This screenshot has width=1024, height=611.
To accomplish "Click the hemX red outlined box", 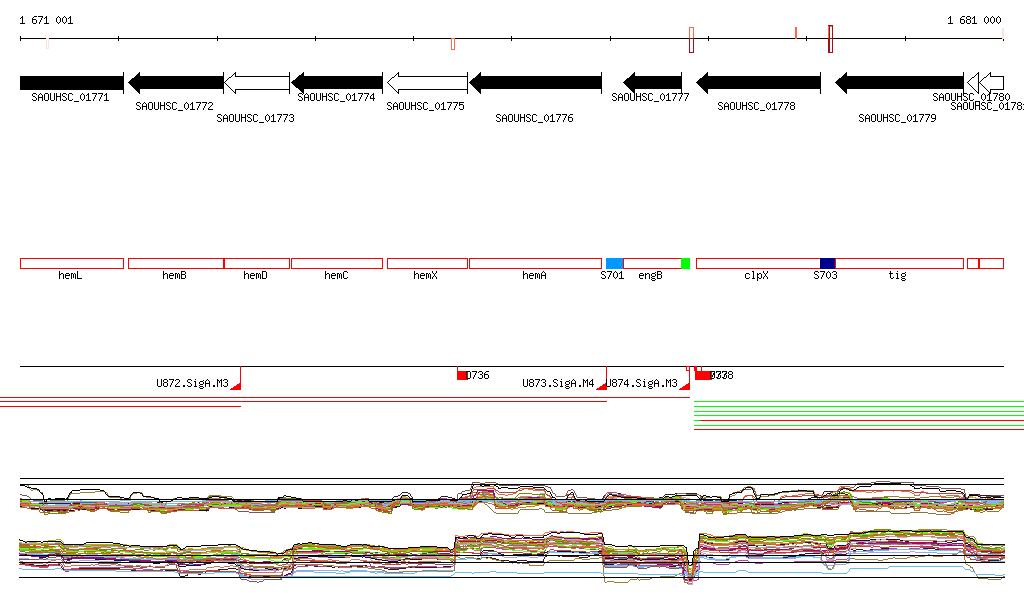I will tap(427, 264).
